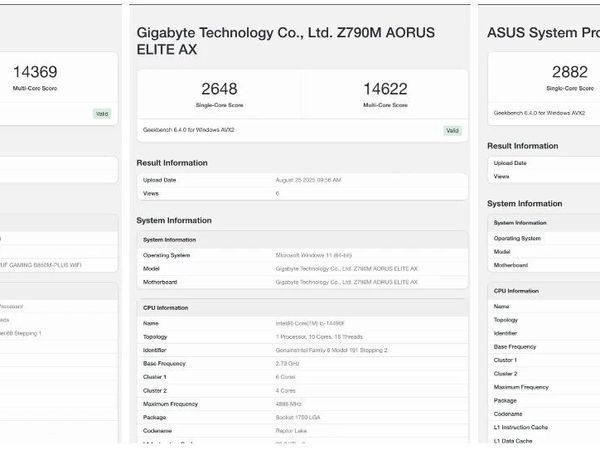Image resolution: width=600 pixels, height=450 pixels.
Task: Click the 'L1 Data Cache' label in the ASUS panel
Action: tap(513, 441)
